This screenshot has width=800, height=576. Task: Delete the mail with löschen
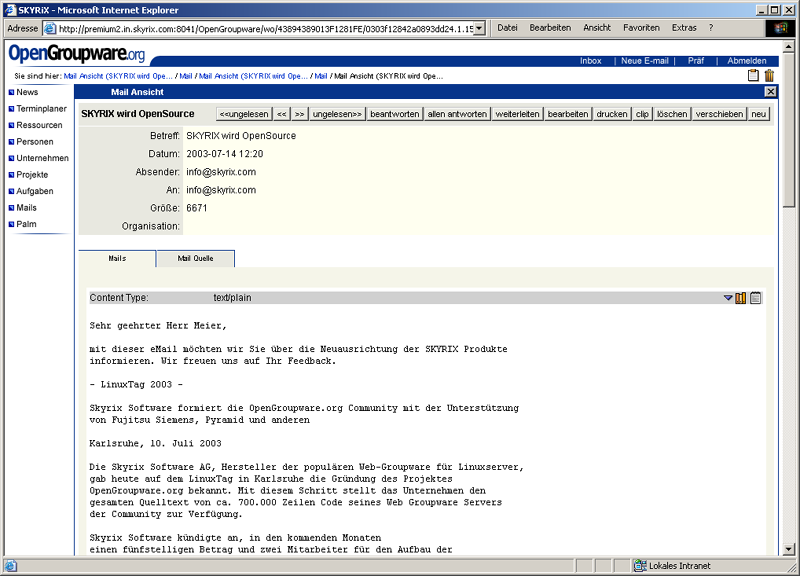coord(672,114)
